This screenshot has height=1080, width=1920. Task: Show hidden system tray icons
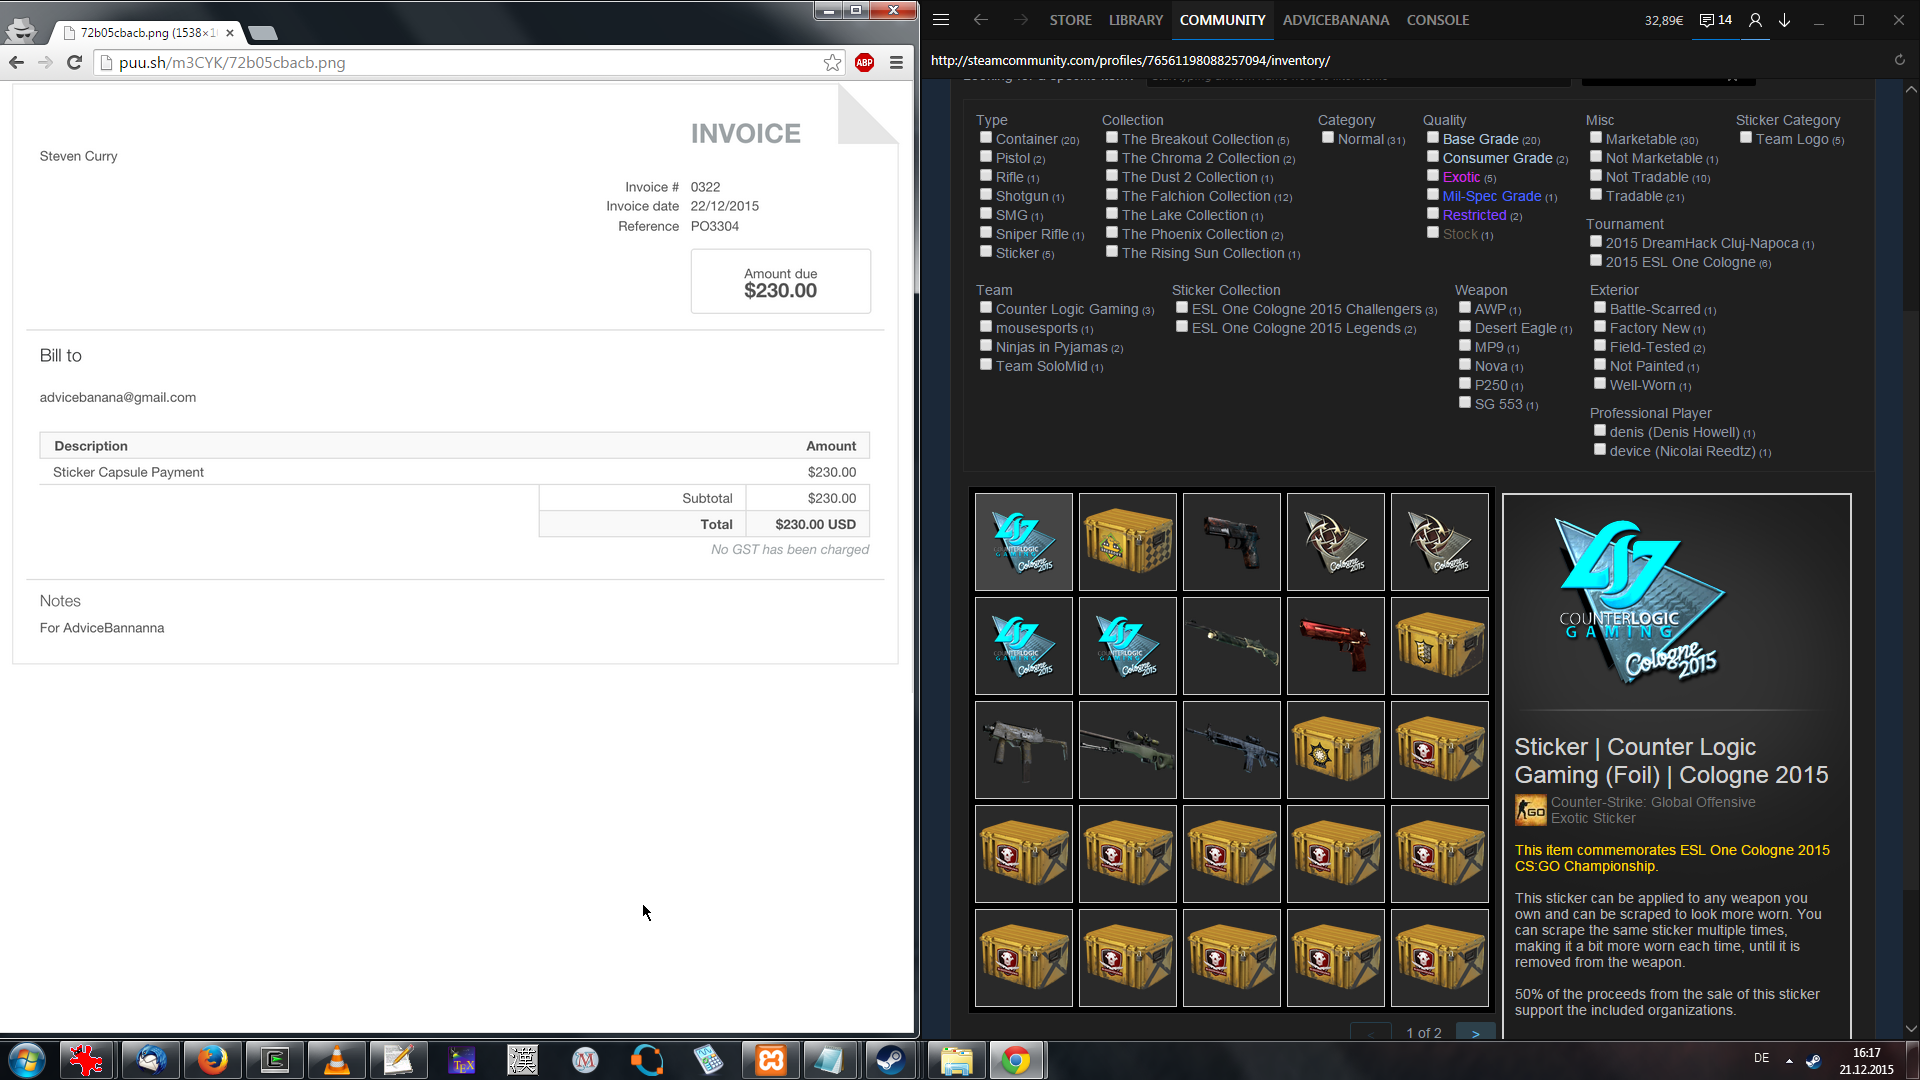[1789, 1060]
